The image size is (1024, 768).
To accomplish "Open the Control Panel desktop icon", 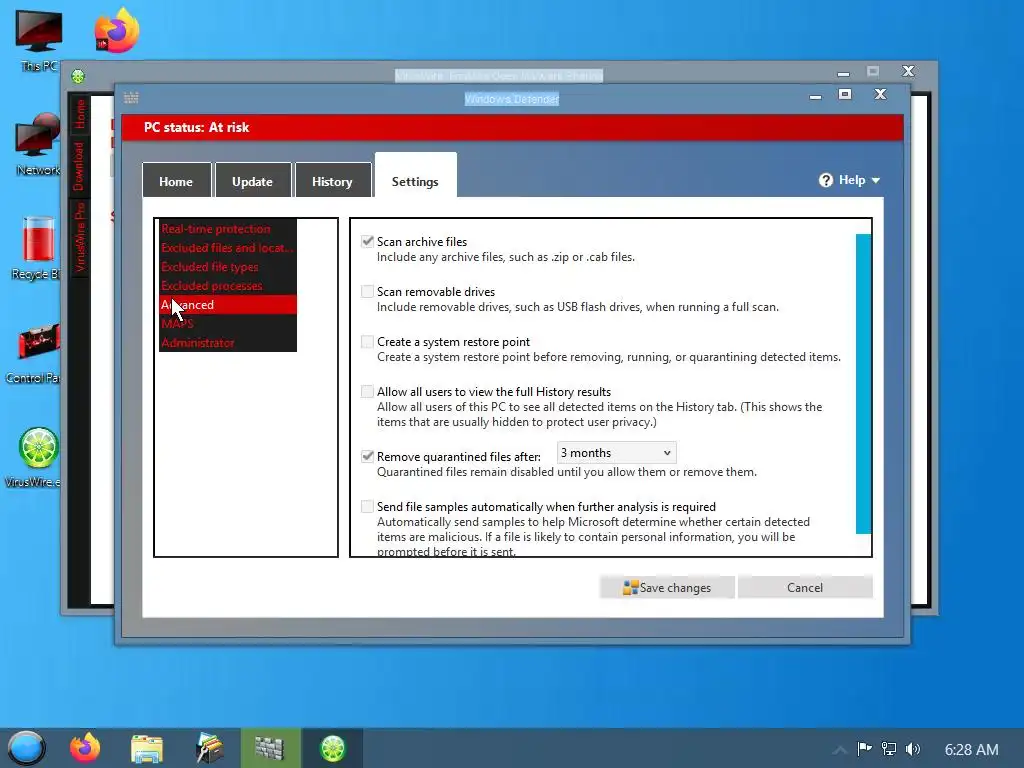I will point(36,353).
